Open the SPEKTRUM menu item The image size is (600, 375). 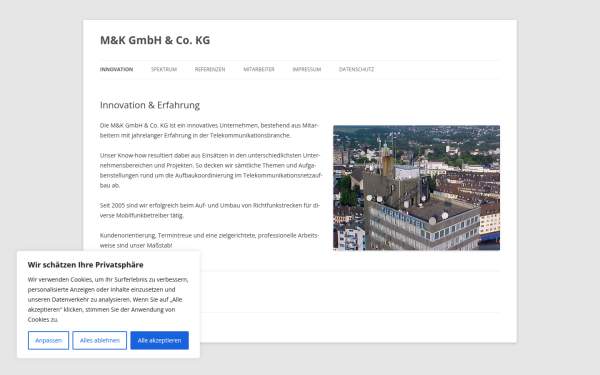click(x=164, y=69)
